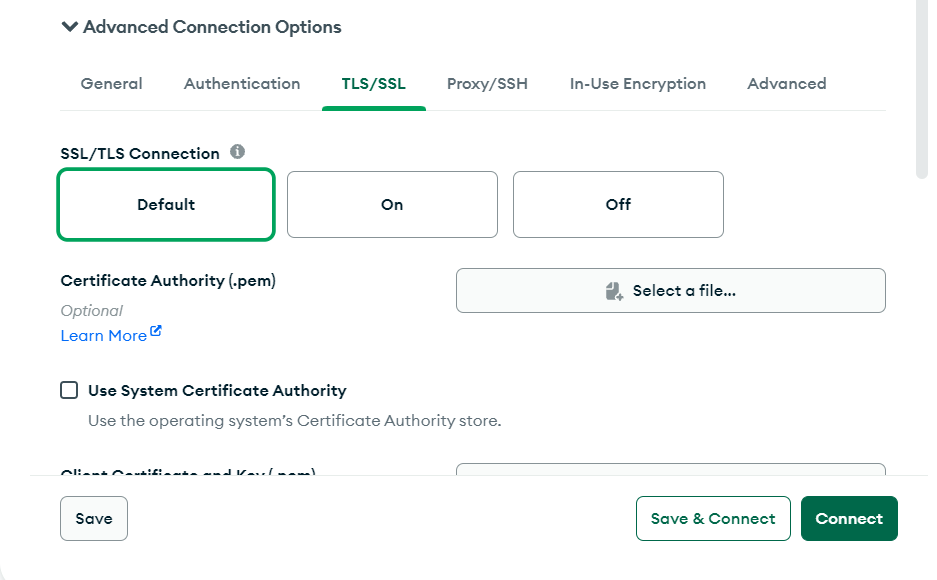Click the external link icon beside Learn More
The image size is (937, 580).
tap(156, 333)
